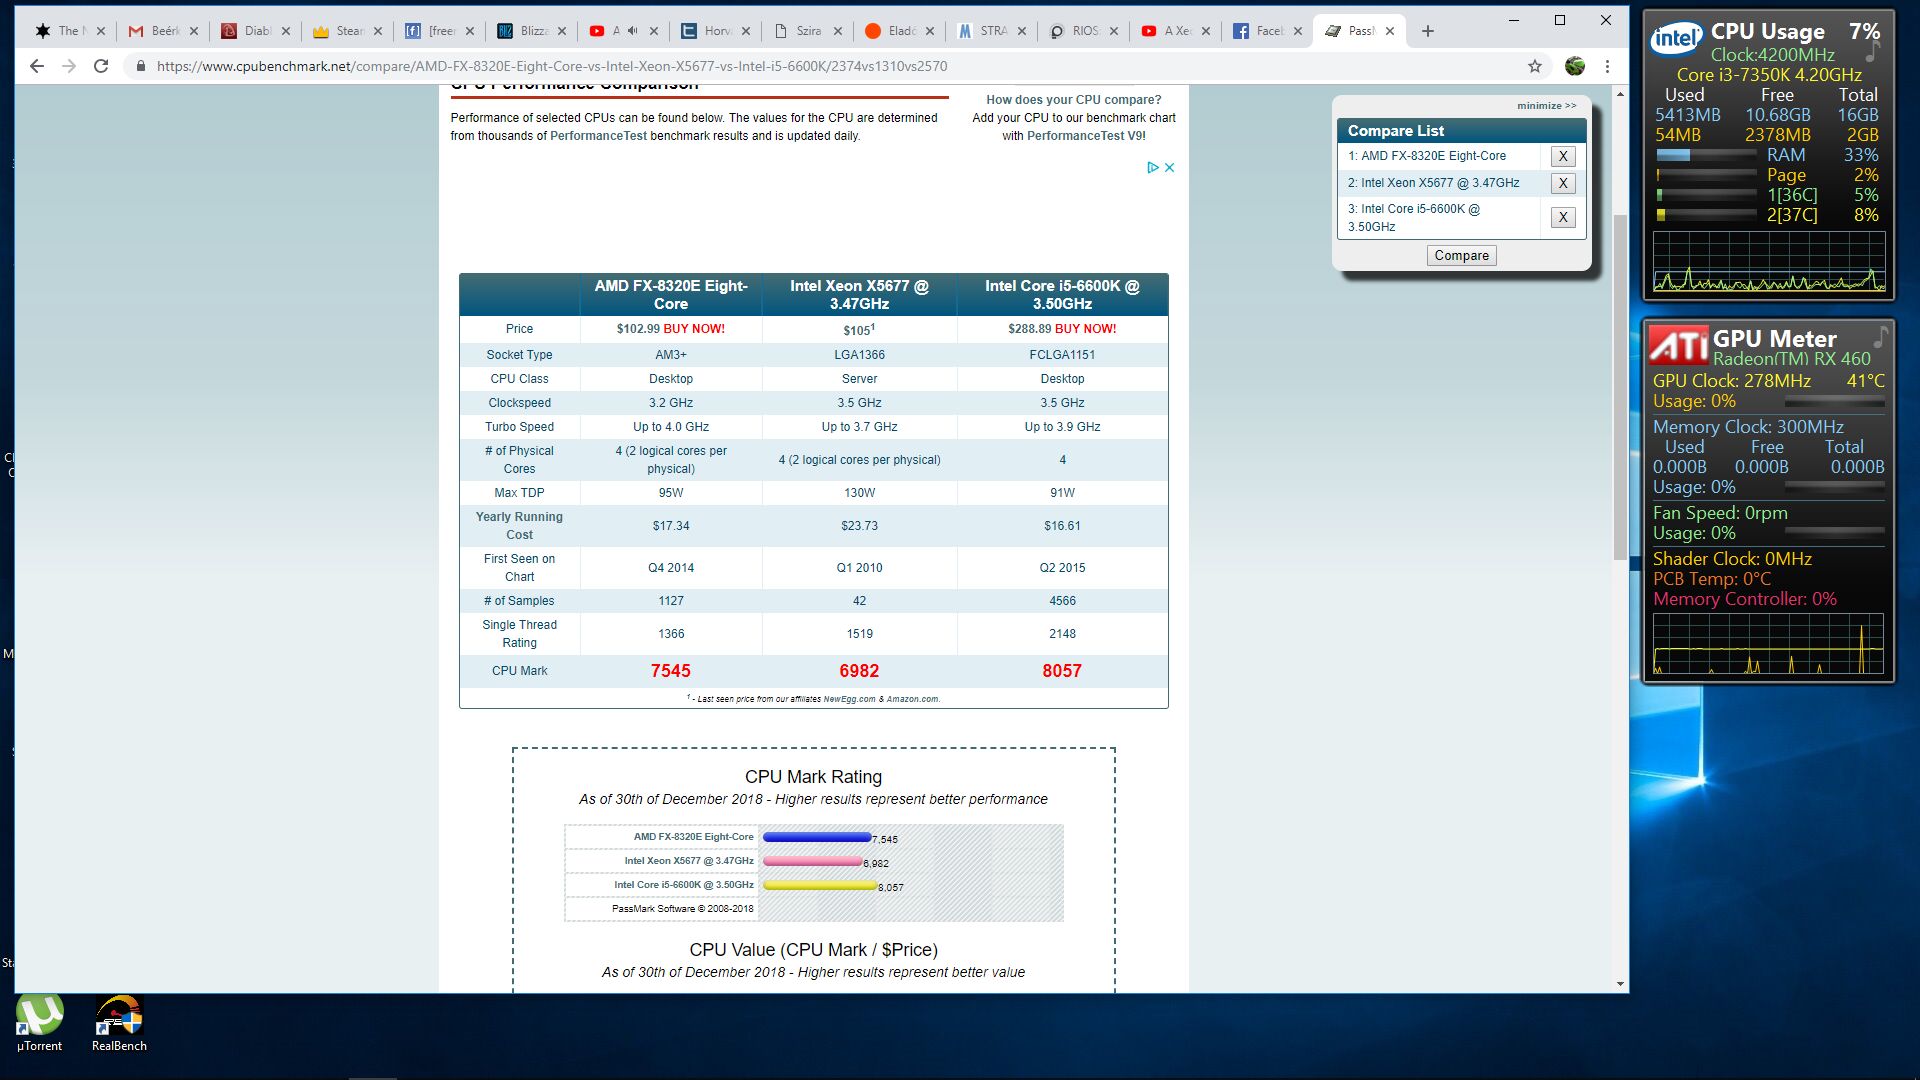The image size is (1920, 1080).
Task: Click the Intel Core i5-6600K column header
Action: [1062, 295]
